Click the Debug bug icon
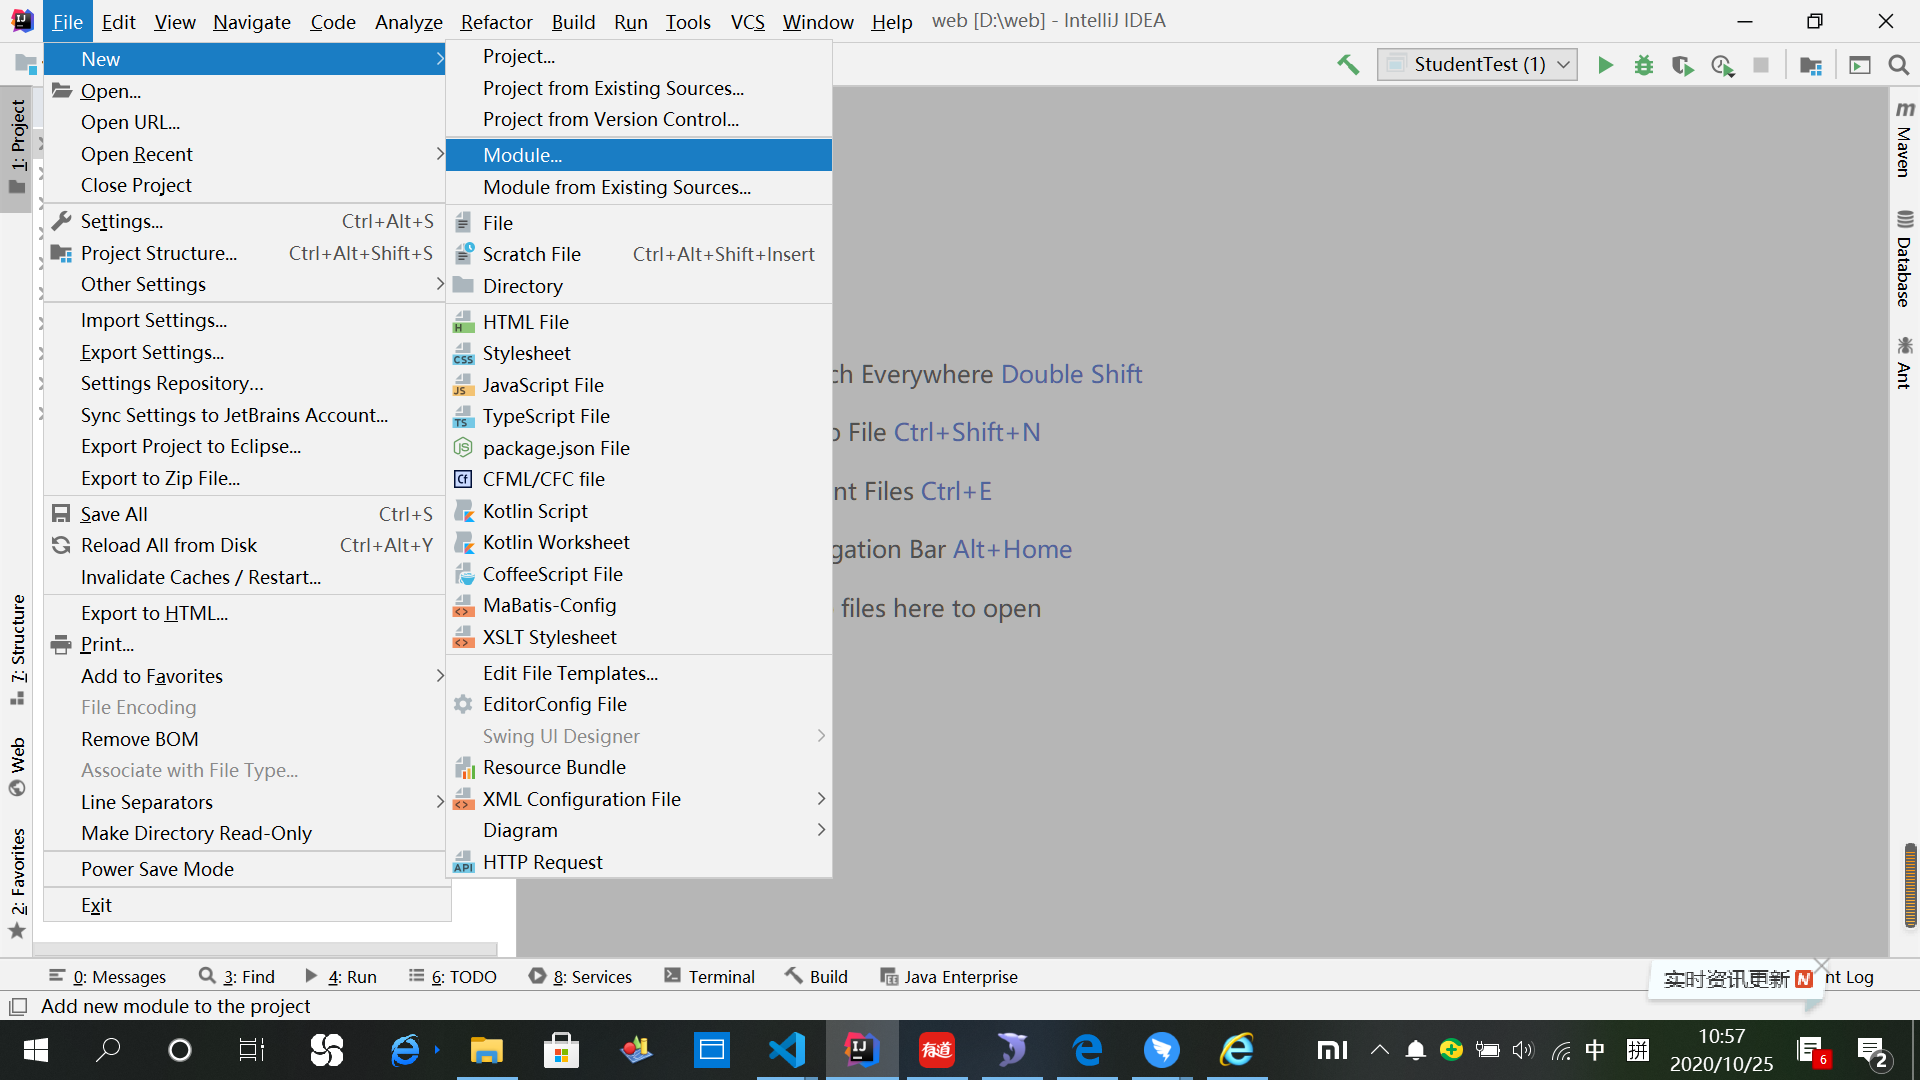This screenshot has width=1920, height=1080. (1643, 65)
